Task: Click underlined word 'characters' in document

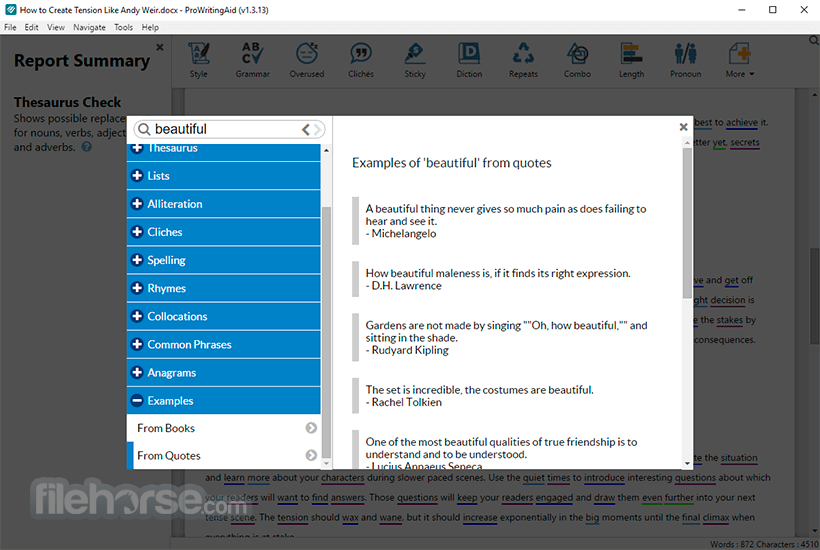Action: pyautogui.click(x=343, y=477)
